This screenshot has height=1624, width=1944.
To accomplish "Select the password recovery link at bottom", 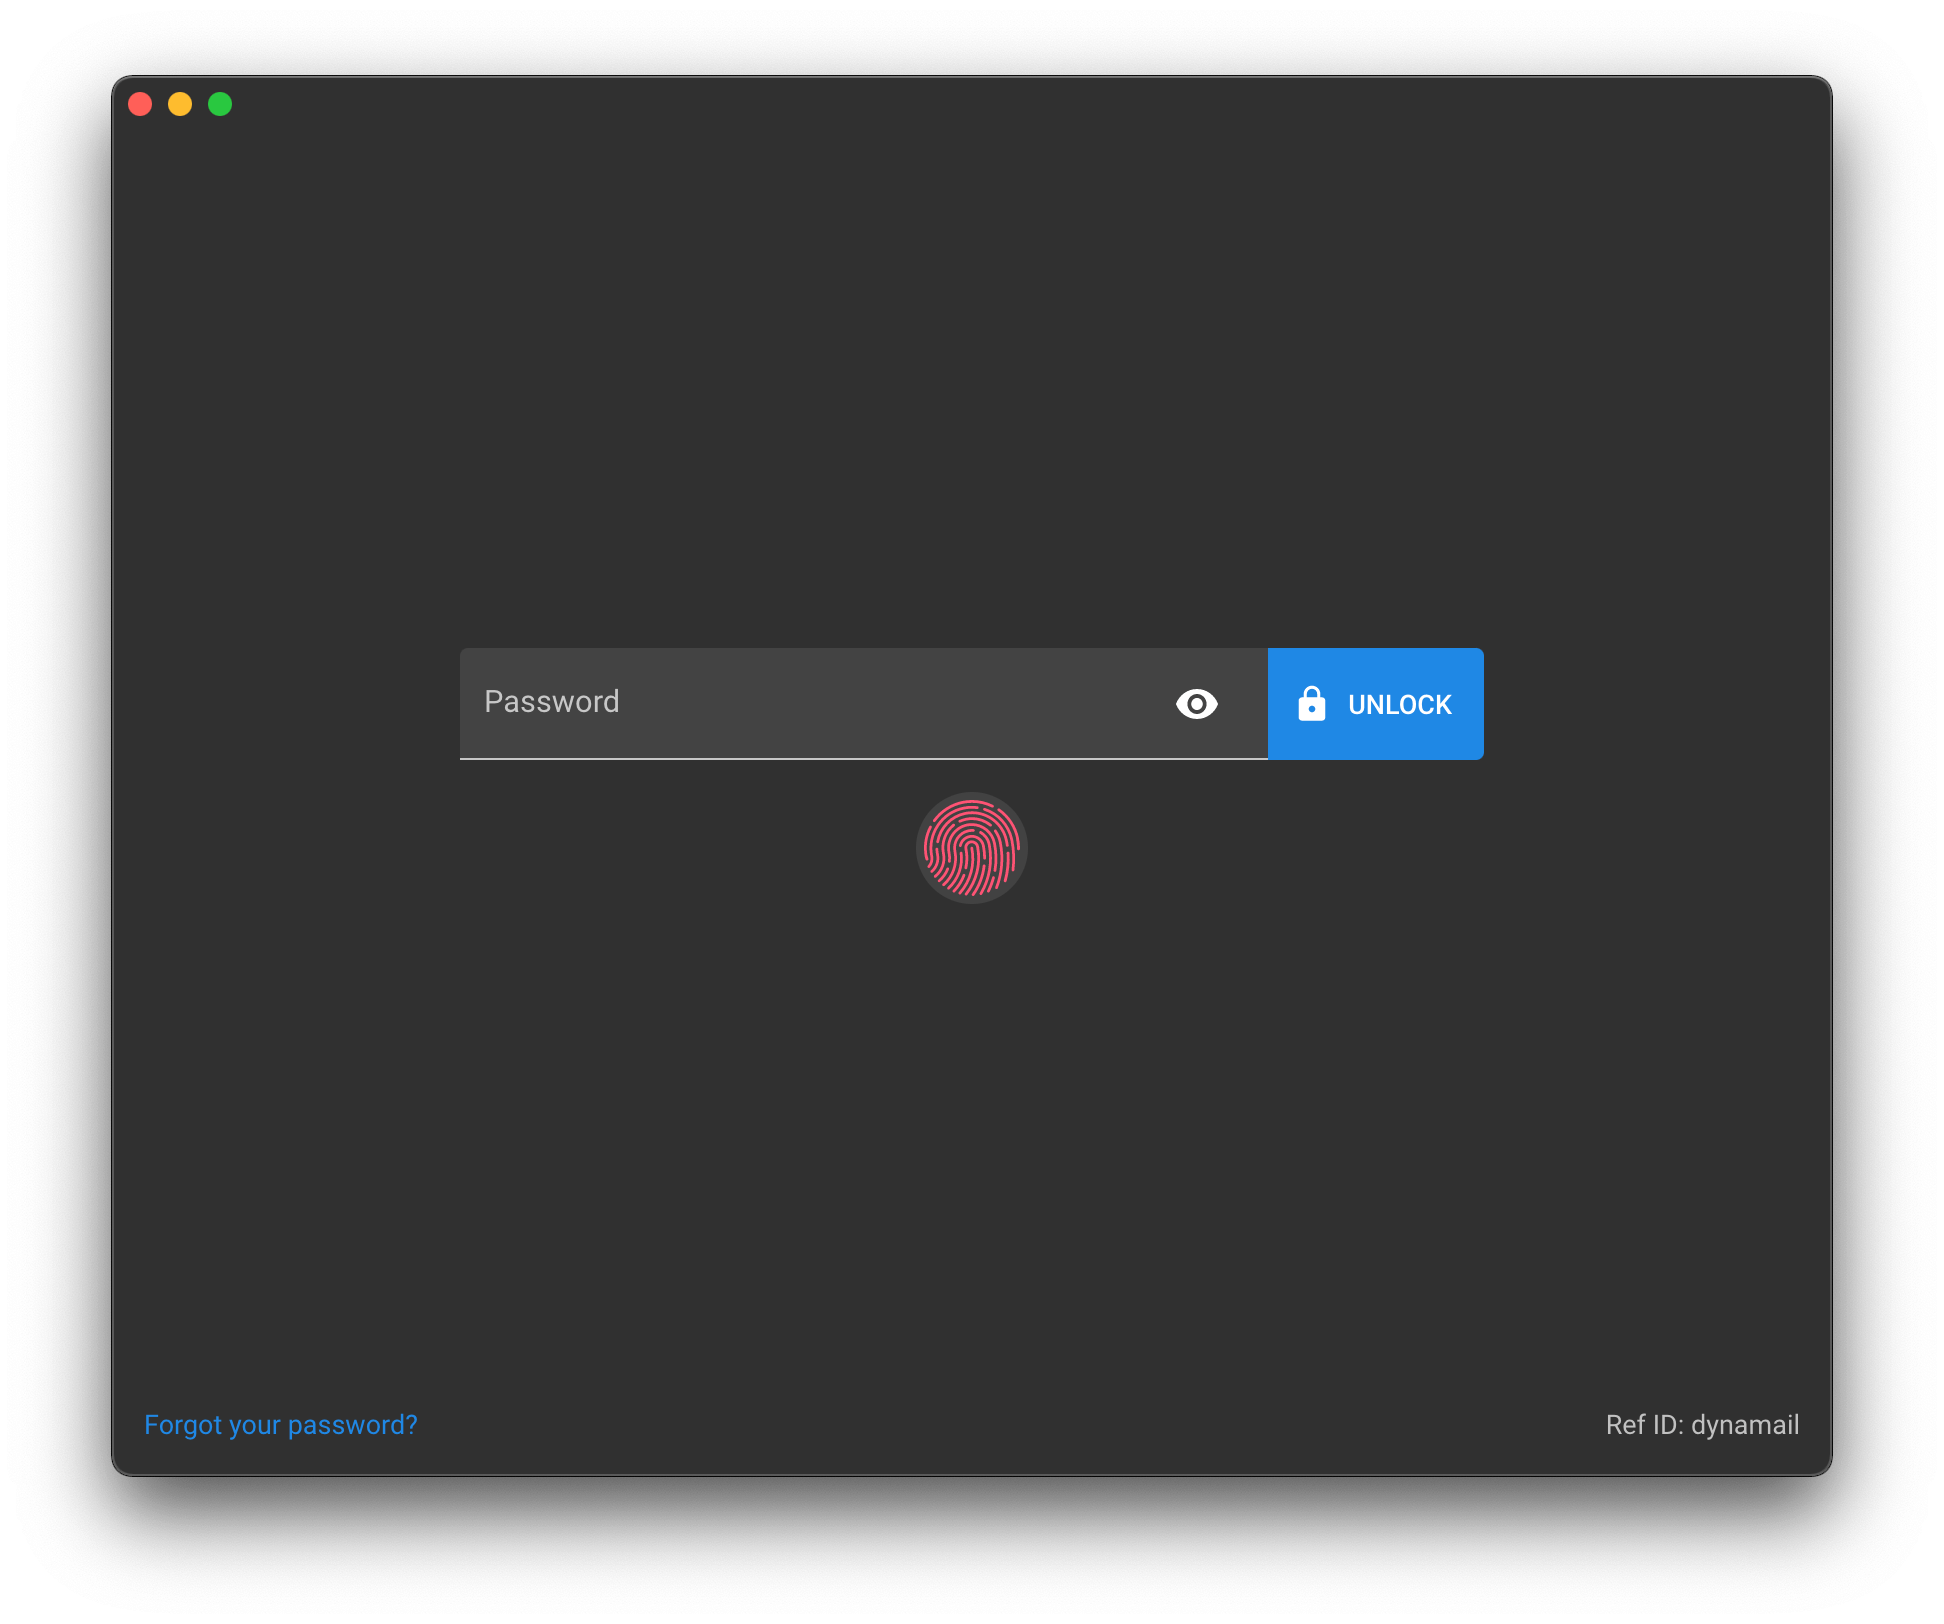I will tap(280, 1425).
